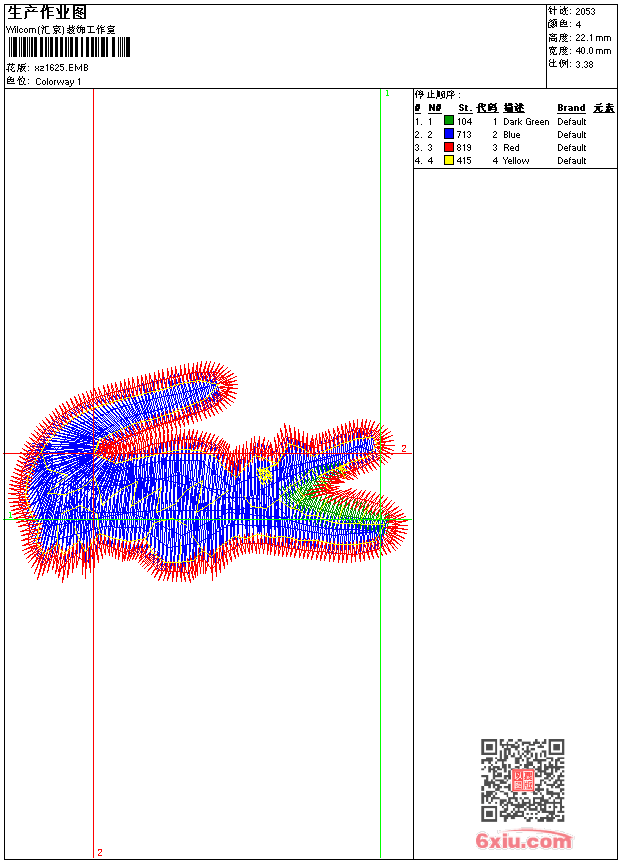Viewport: 620px width, 860px height.
Task: Select the stitch count value 2053
Action: tap(585, 12)
